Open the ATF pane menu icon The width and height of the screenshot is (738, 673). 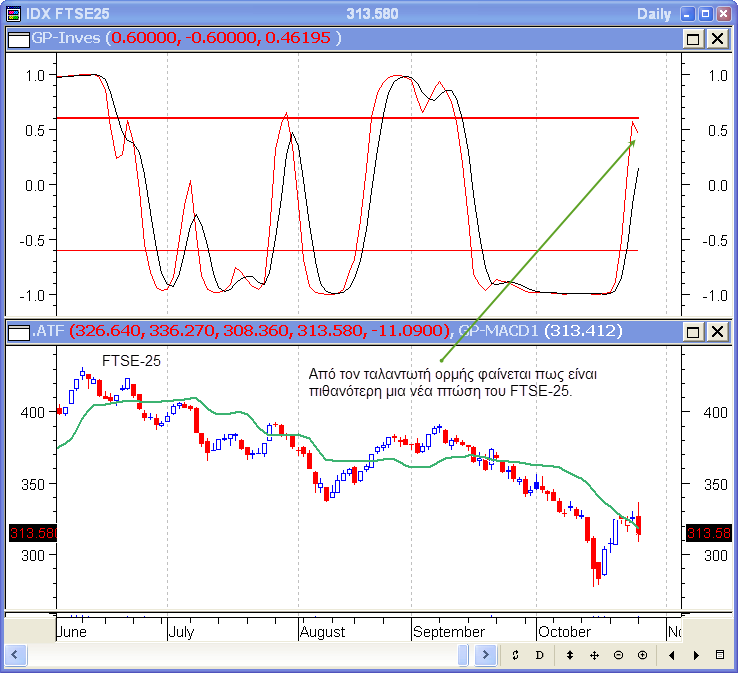tap(18, 331)
